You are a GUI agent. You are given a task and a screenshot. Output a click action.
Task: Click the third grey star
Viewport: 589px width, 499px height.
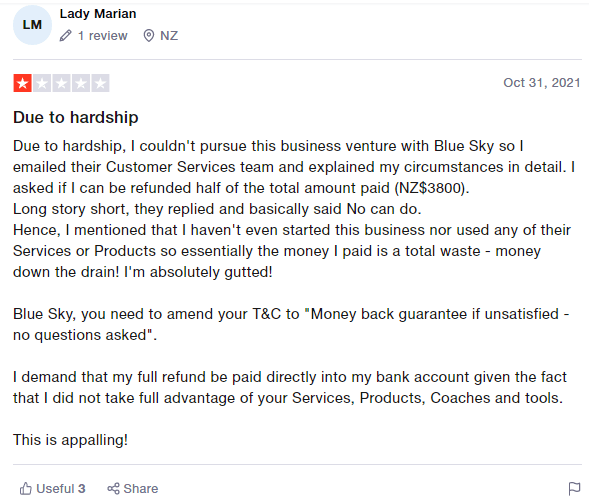point(62,83)
